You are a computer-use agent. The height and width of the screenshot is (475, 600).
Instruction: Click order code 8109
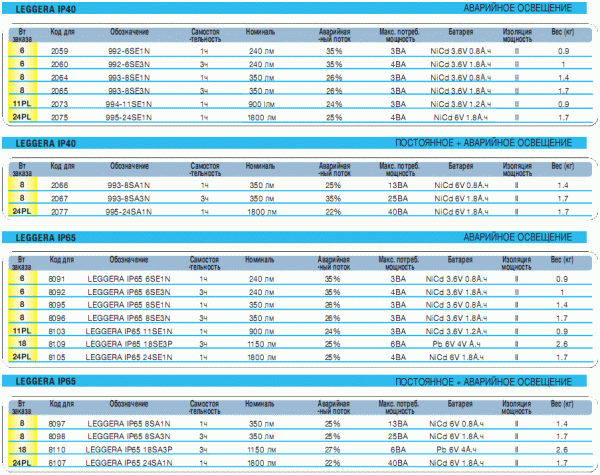click(57, 344)
